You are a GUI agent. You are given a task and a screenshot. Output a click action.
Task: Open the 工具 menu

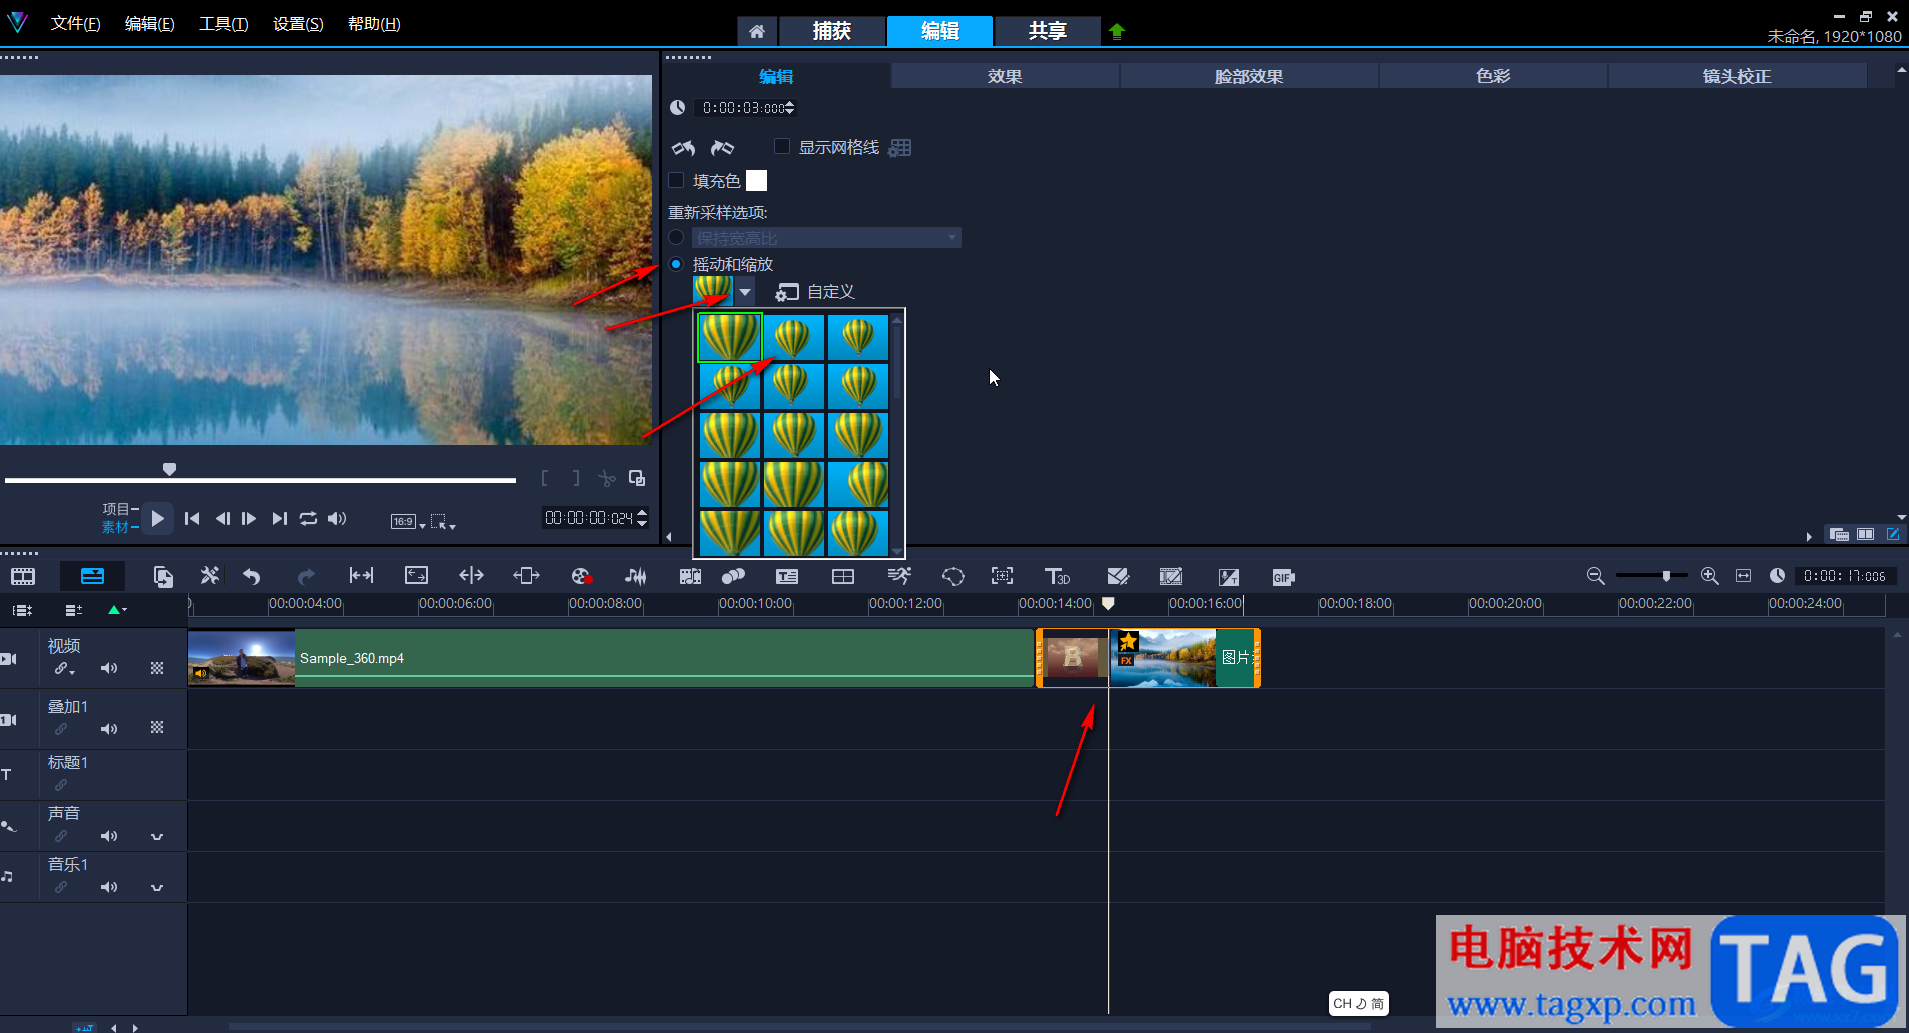[223, 23]
